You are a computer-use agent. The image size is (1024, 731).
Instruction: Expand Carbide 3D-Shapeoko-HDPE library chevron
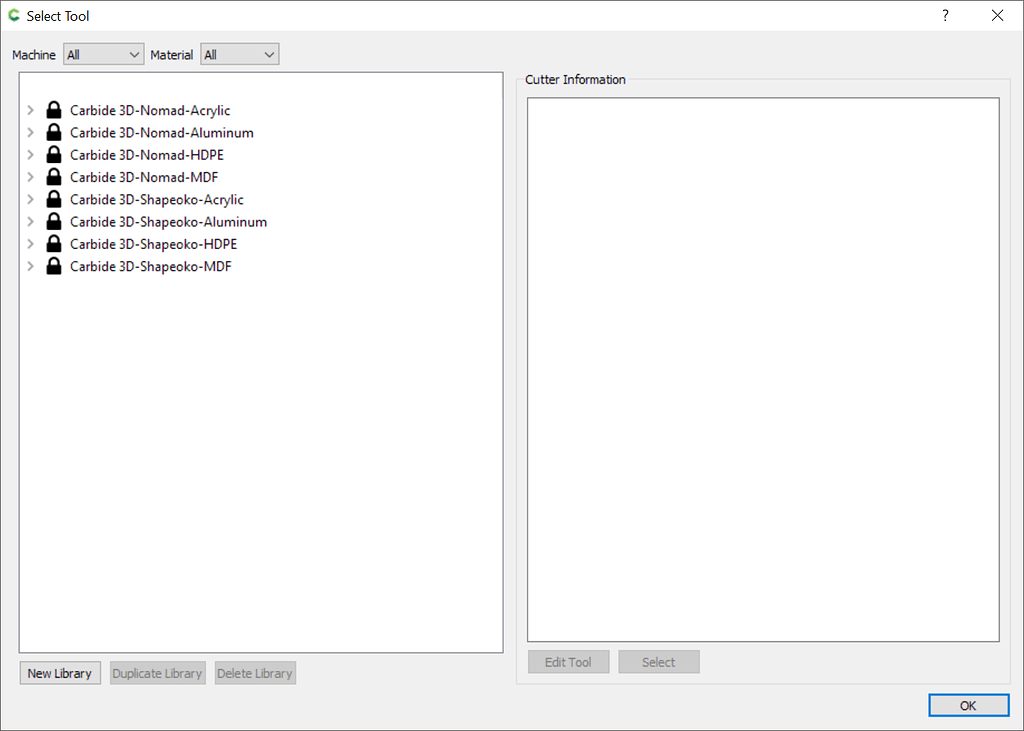[30, 244]
